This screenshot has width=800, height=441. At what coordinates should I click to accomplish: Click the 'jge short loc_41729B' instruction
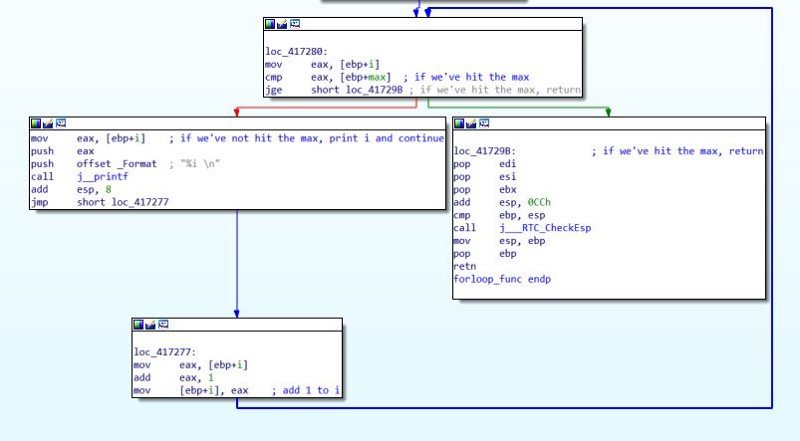coord(334,90)
